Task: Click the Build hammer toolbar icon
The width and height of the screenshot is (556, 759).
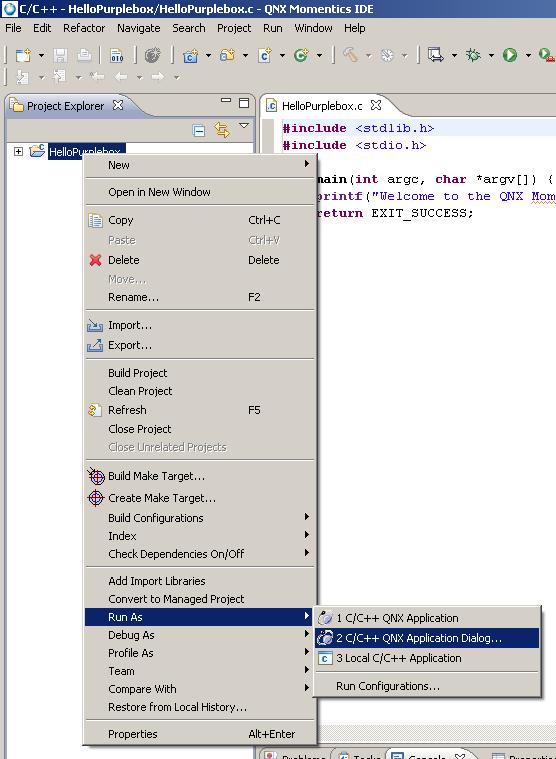Action: coord(350,55)
